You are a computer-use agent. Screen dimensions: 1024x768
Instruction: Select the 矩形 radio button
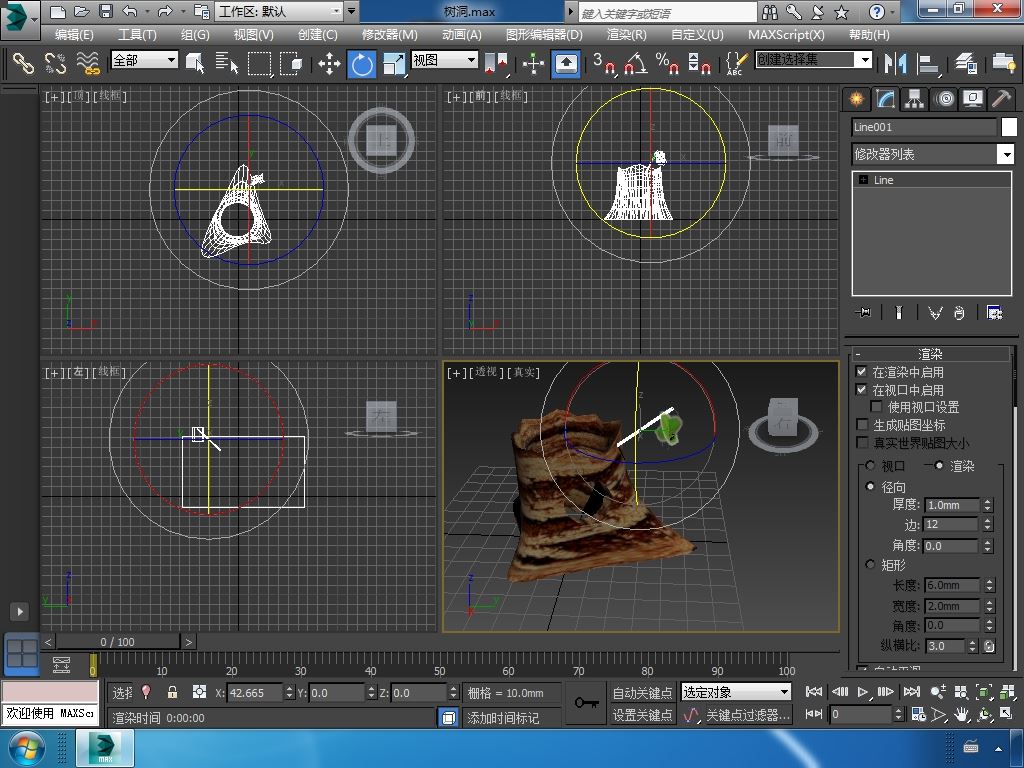(870, 565)
